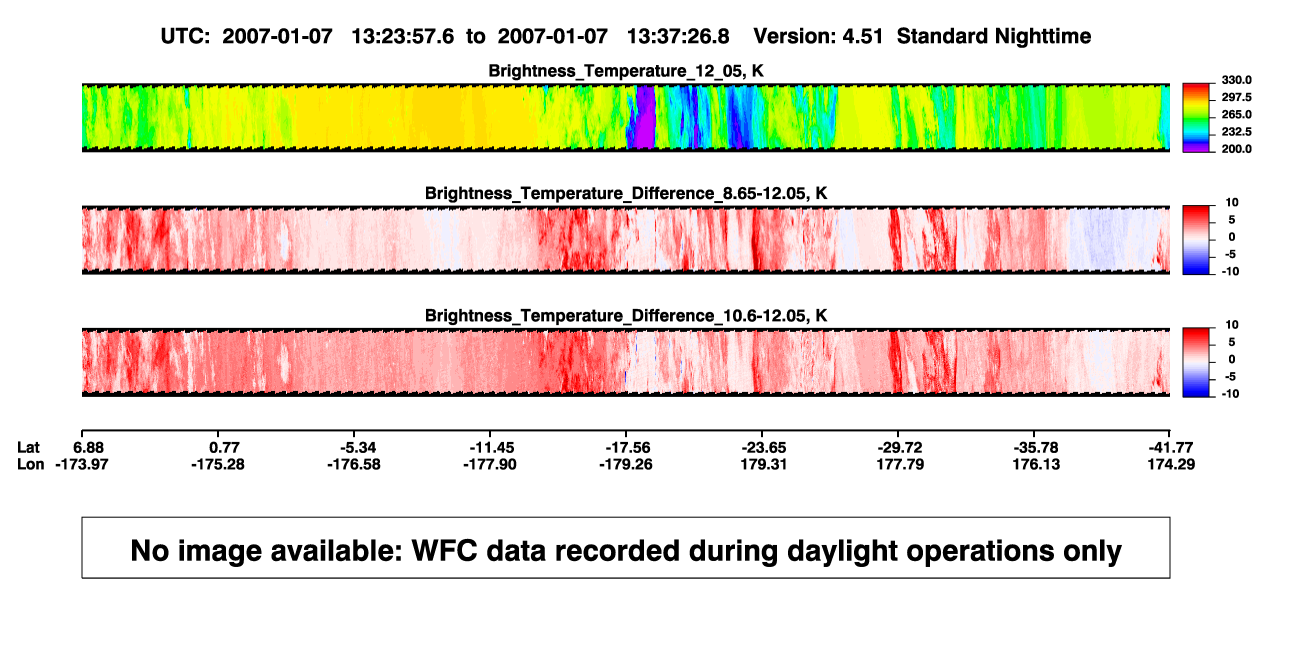This screenshot has height=667, width=1300.
Task: Click the latitude value -23.65
Action: point(762,447)
